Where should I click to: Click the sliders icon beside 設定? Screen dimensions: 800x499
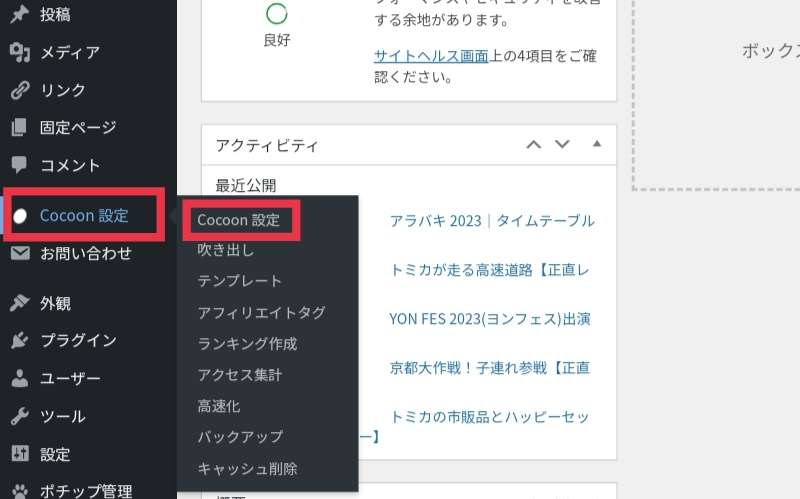[20, 453]
